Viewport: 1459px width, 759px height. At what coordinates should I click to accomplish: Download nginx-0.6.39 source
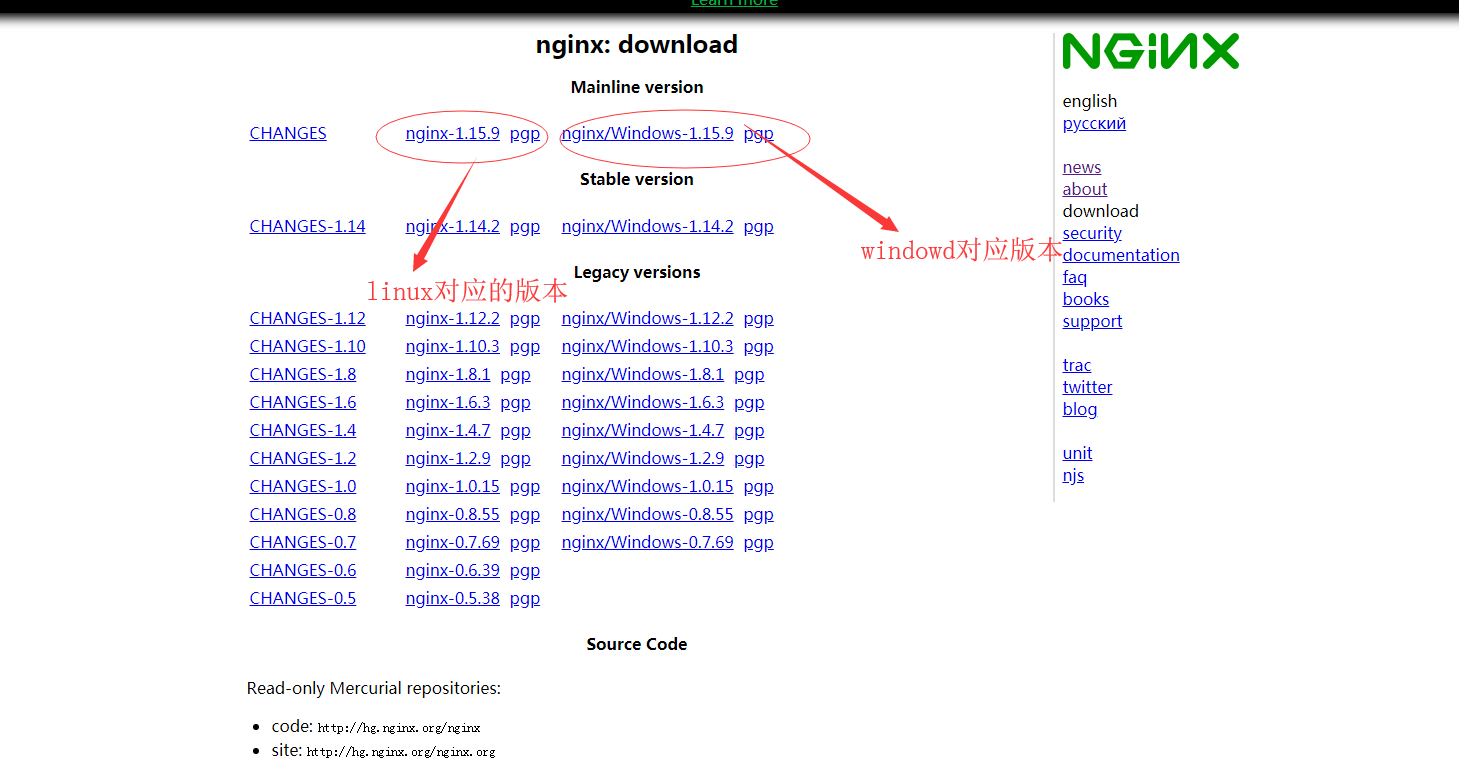click(x=452, y=570)
